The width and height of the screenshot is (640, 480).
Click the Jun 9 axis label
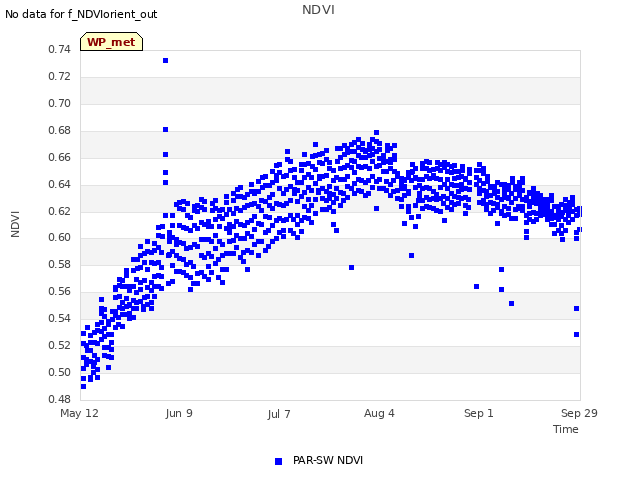pos(179,413)
